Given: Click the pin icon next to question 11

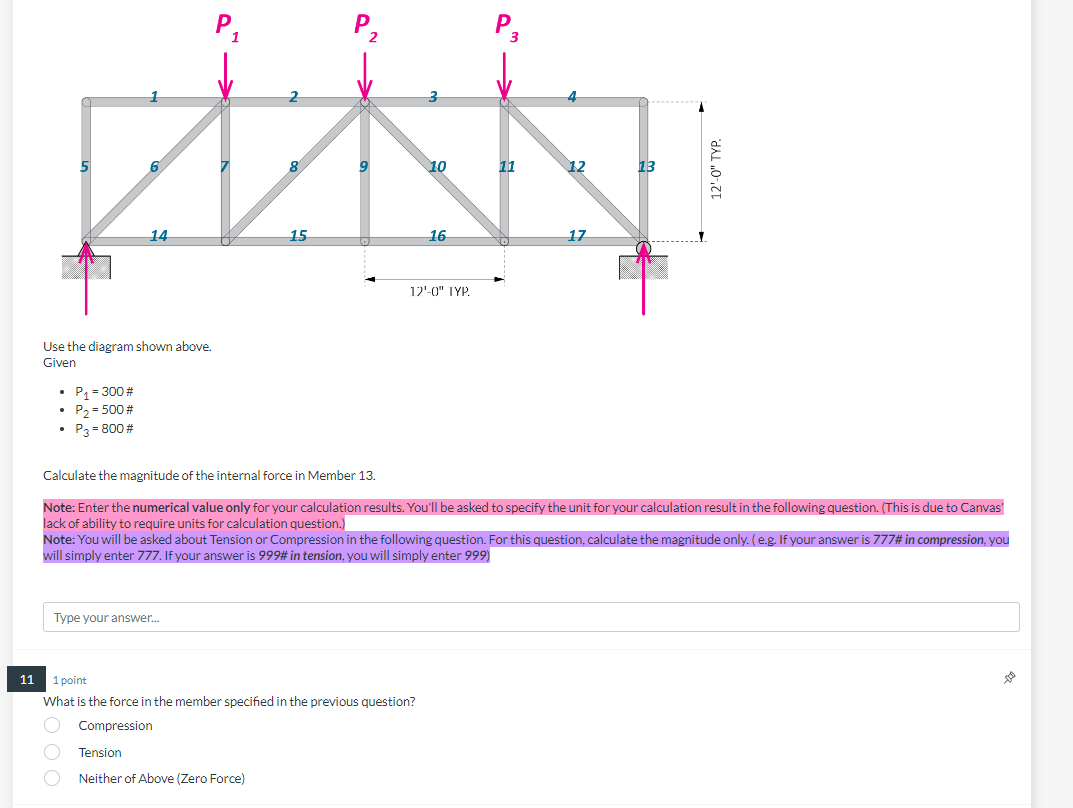Looking at the screenshot, I should [1009, 677].
